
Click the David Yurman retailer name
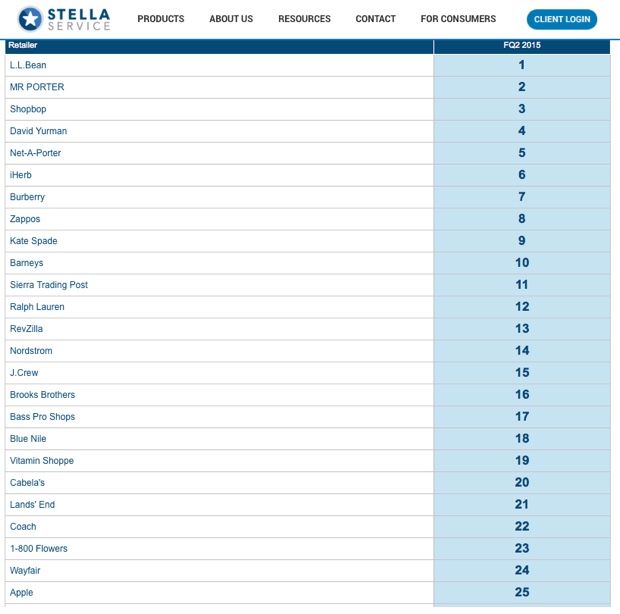[38, 131]
